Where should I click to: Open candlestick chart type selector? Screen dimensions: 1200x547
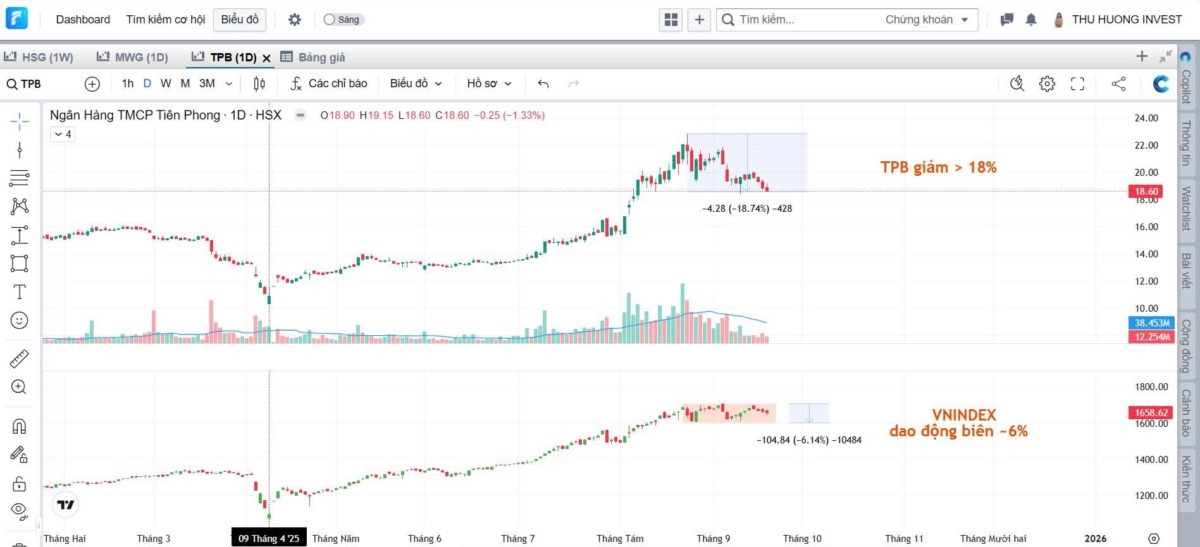260,84
